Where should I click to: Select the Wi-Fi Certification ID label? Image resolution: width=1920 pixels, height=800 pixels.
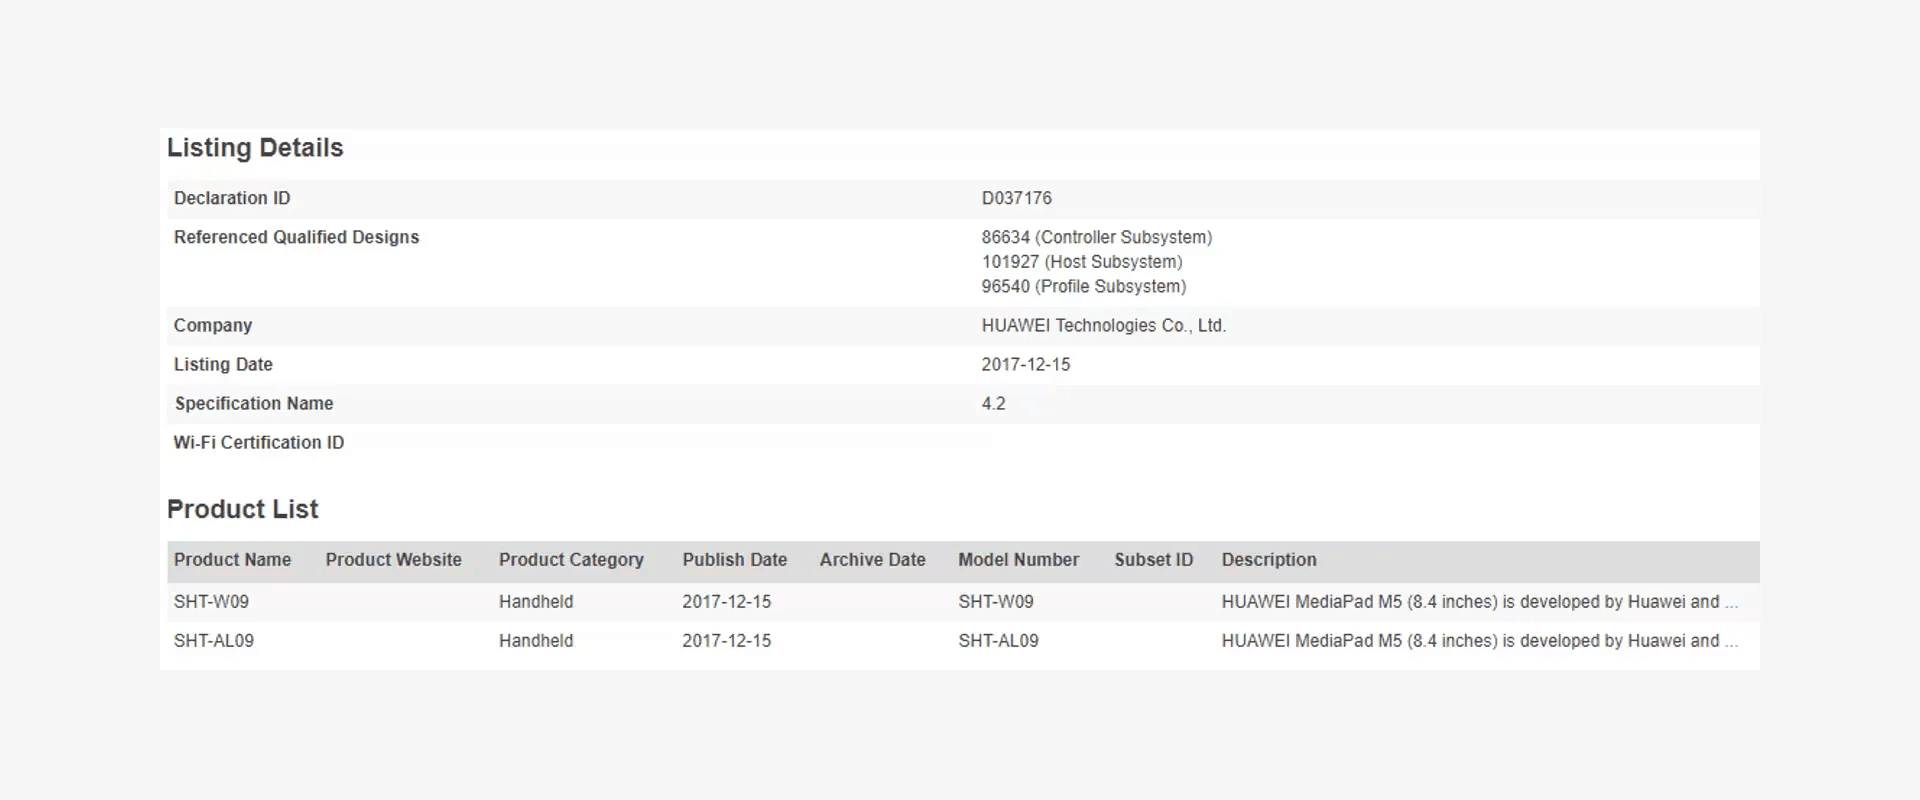point(258,442)
